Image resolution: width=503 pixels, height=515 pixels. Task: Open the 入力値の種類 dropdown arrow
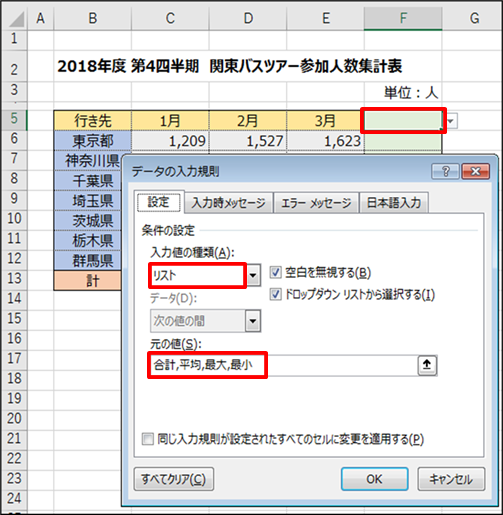pyautogui.click(x=253, y=275)
